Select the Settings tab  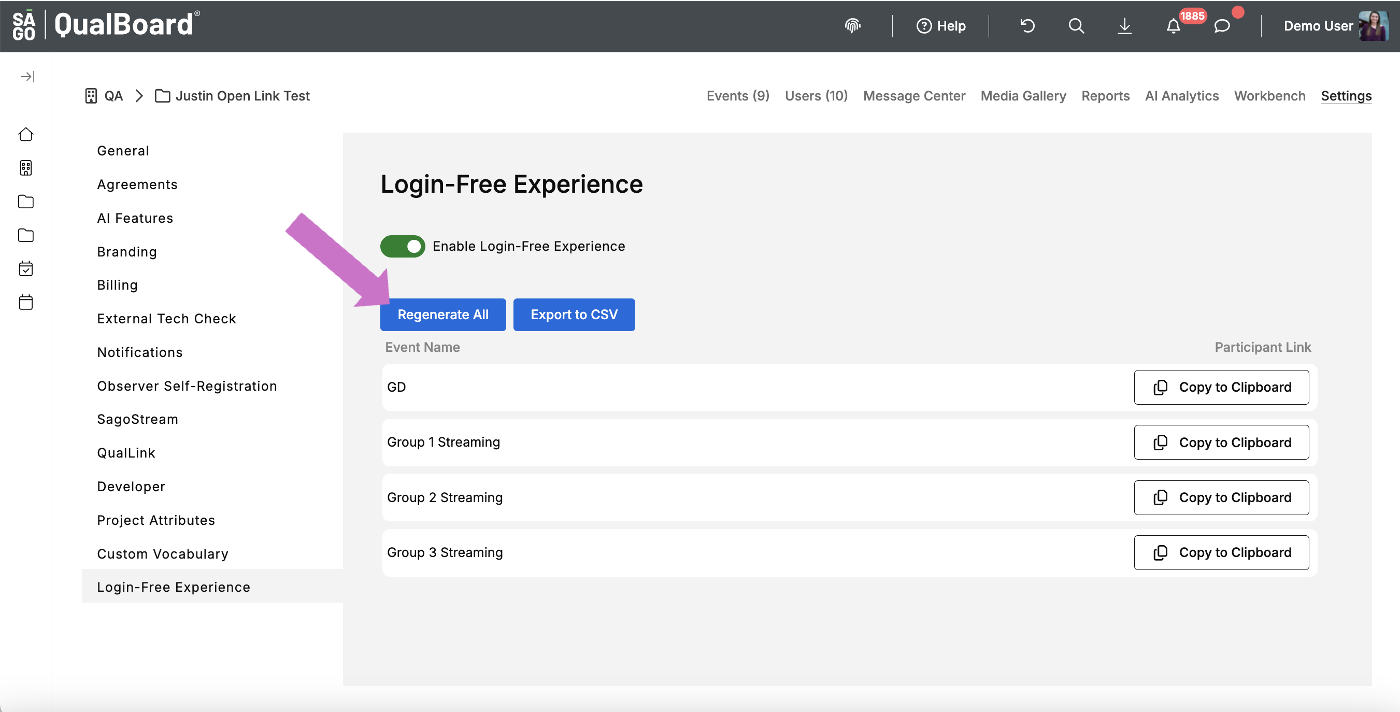point(1346,96)
